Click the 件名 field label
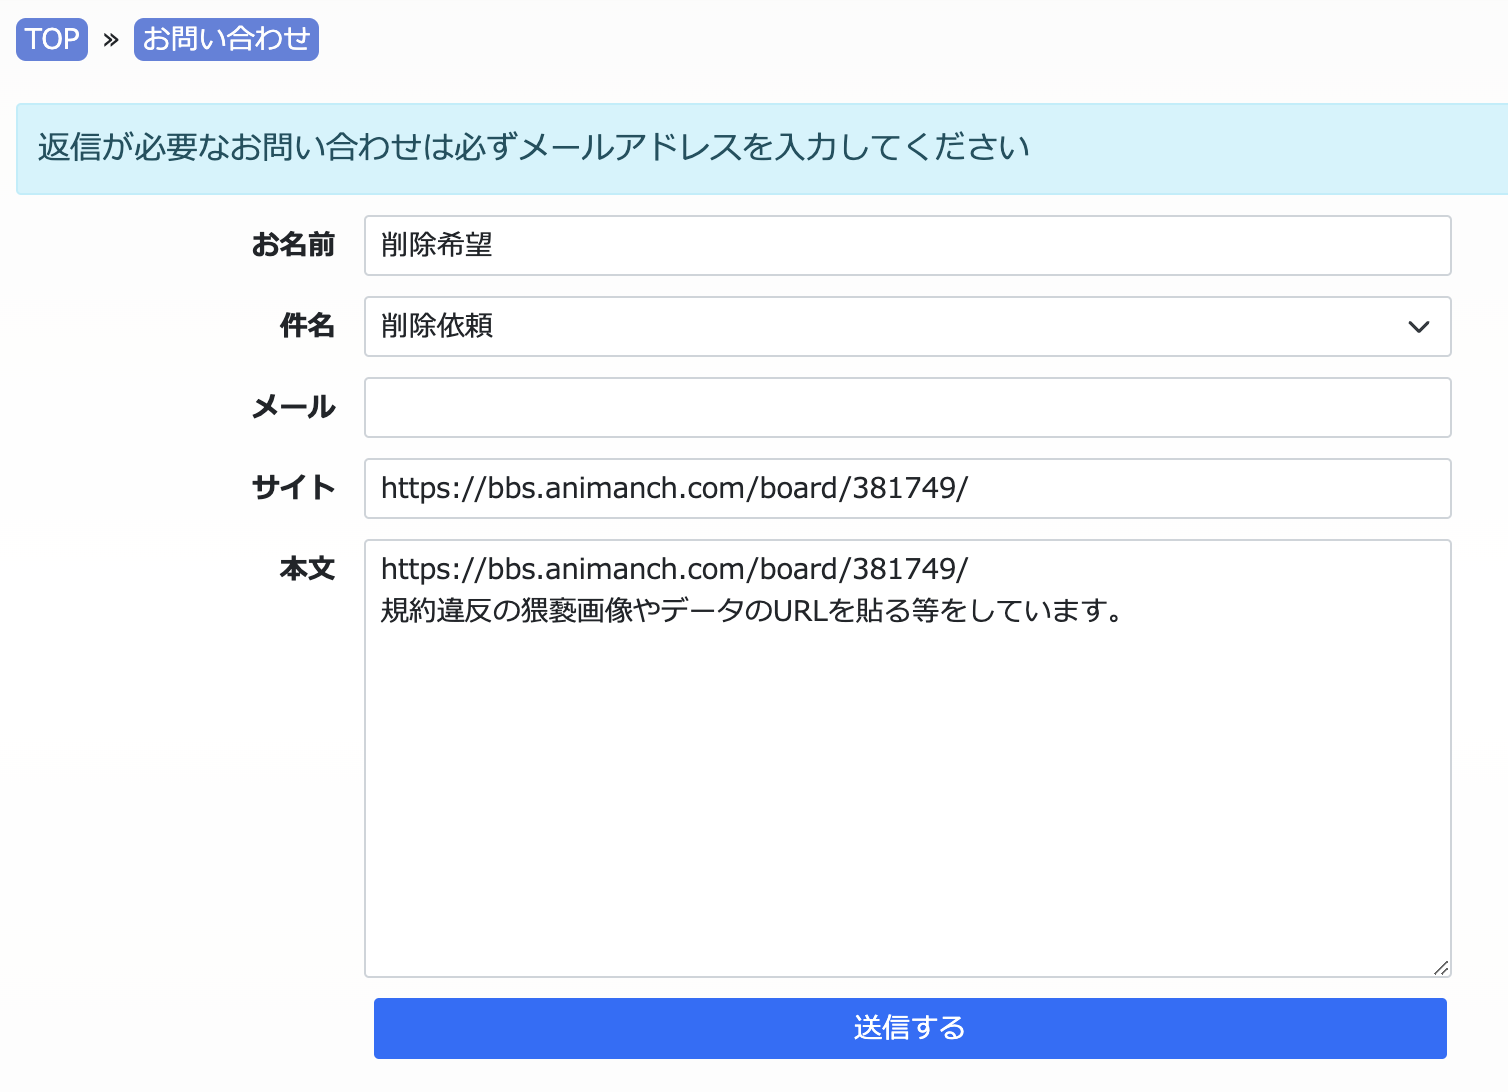This screenshot has width=1508, height=1092. 307,326
